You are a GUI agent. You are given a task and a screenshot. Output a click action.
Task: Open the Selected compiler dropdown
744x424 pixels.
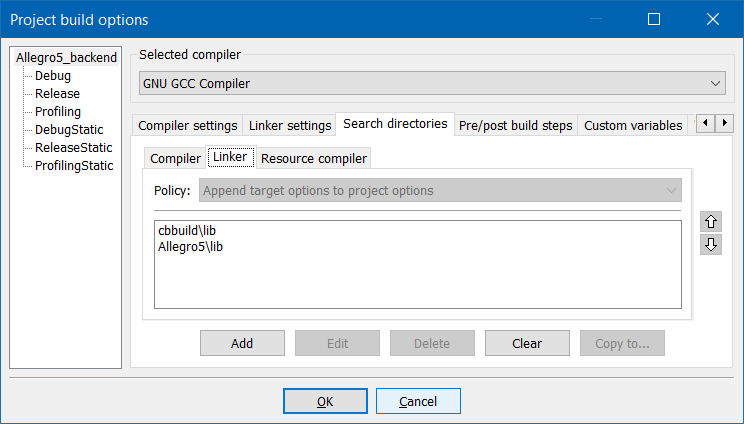432,84
